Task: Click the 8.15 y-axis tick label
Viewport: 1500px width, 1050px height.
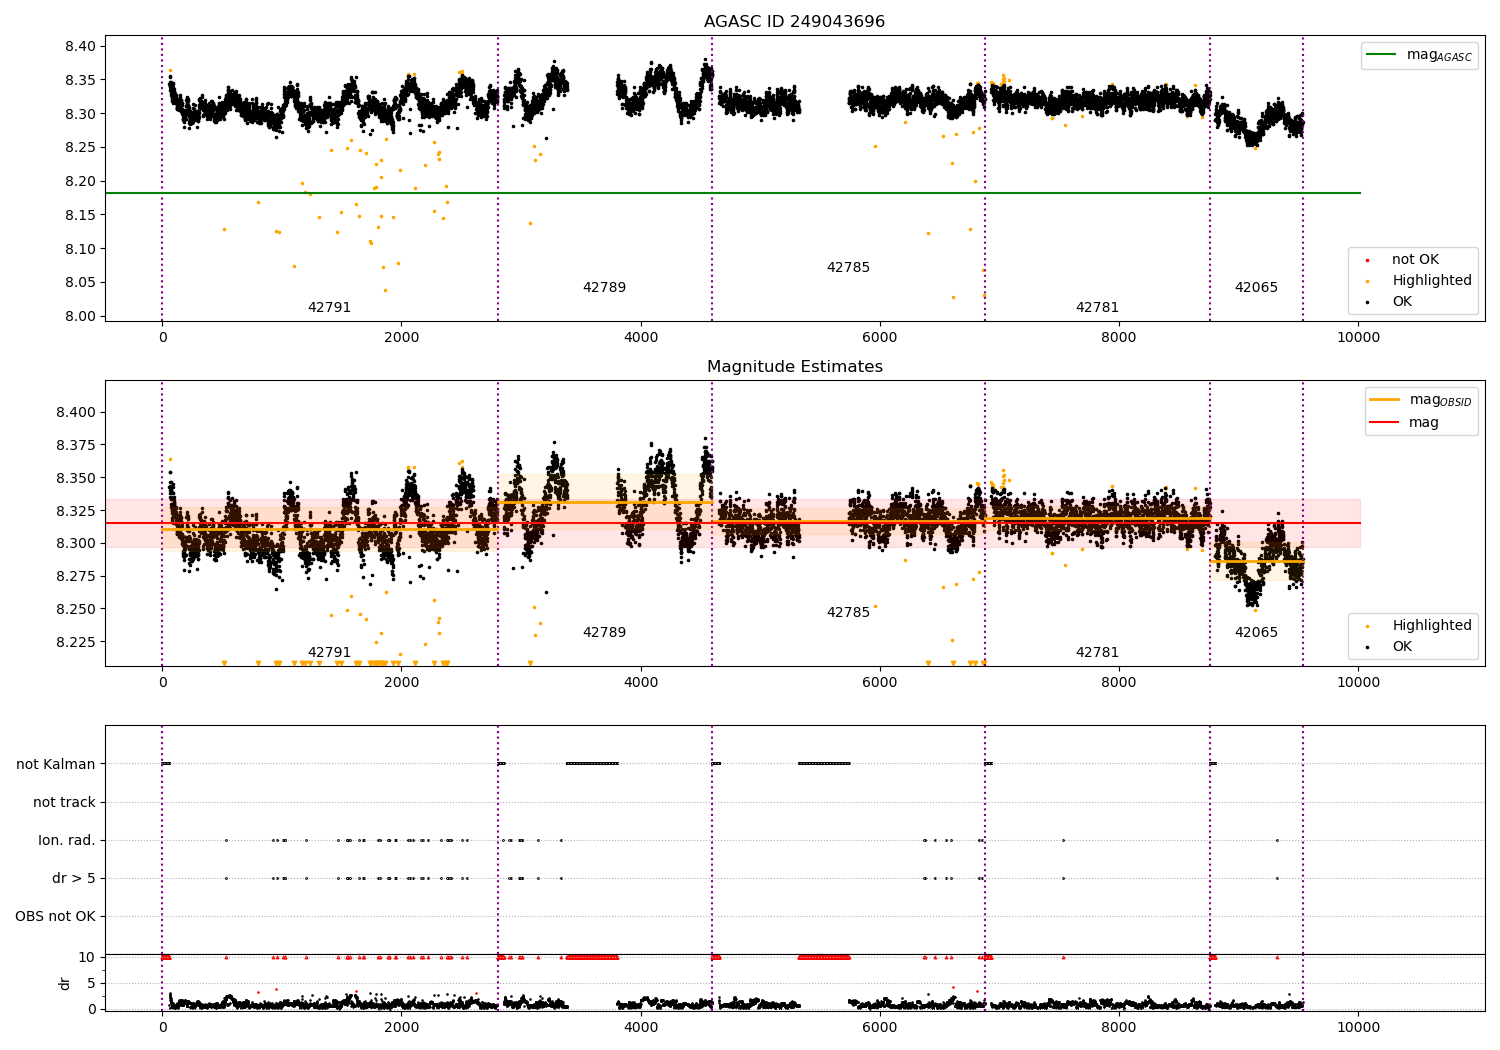Action: tap(81, 216)
